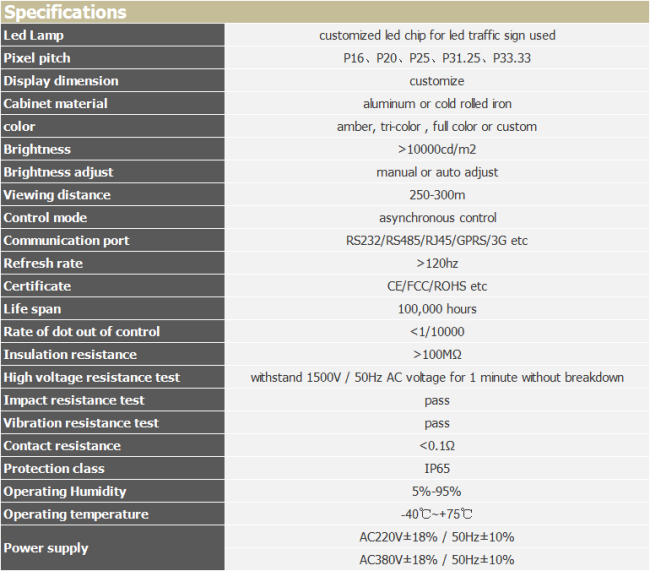This screenshot has width=650, height=571.
Task: Click the IP65 protection class value
Action: pyautogui.click(x=437, y=469)
